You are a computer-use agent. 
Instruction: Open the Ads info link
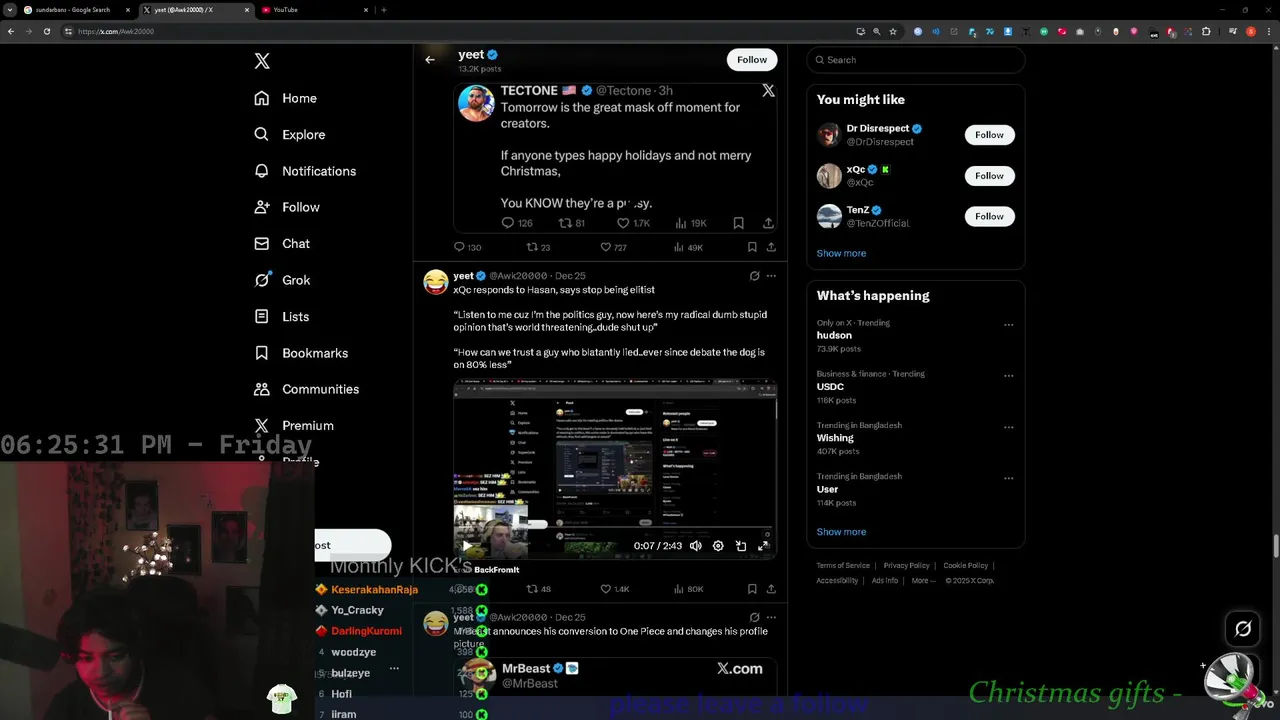[884, 581]
